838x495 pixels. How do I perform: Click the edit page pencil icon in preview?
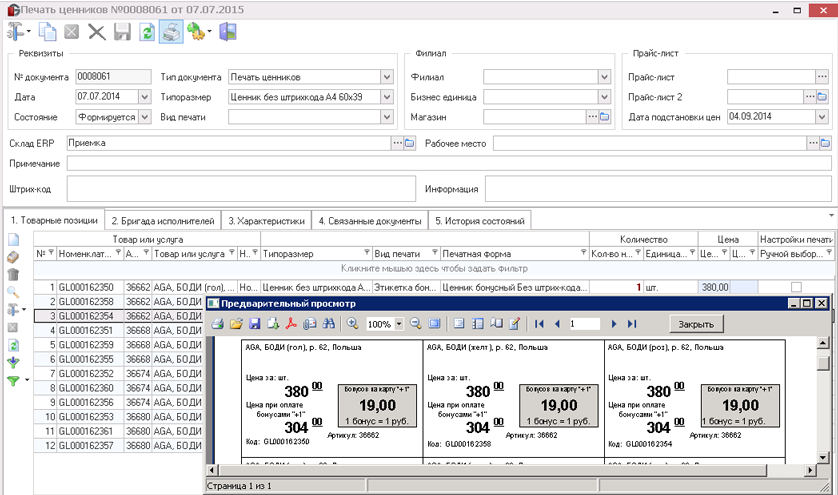(515, 324)
